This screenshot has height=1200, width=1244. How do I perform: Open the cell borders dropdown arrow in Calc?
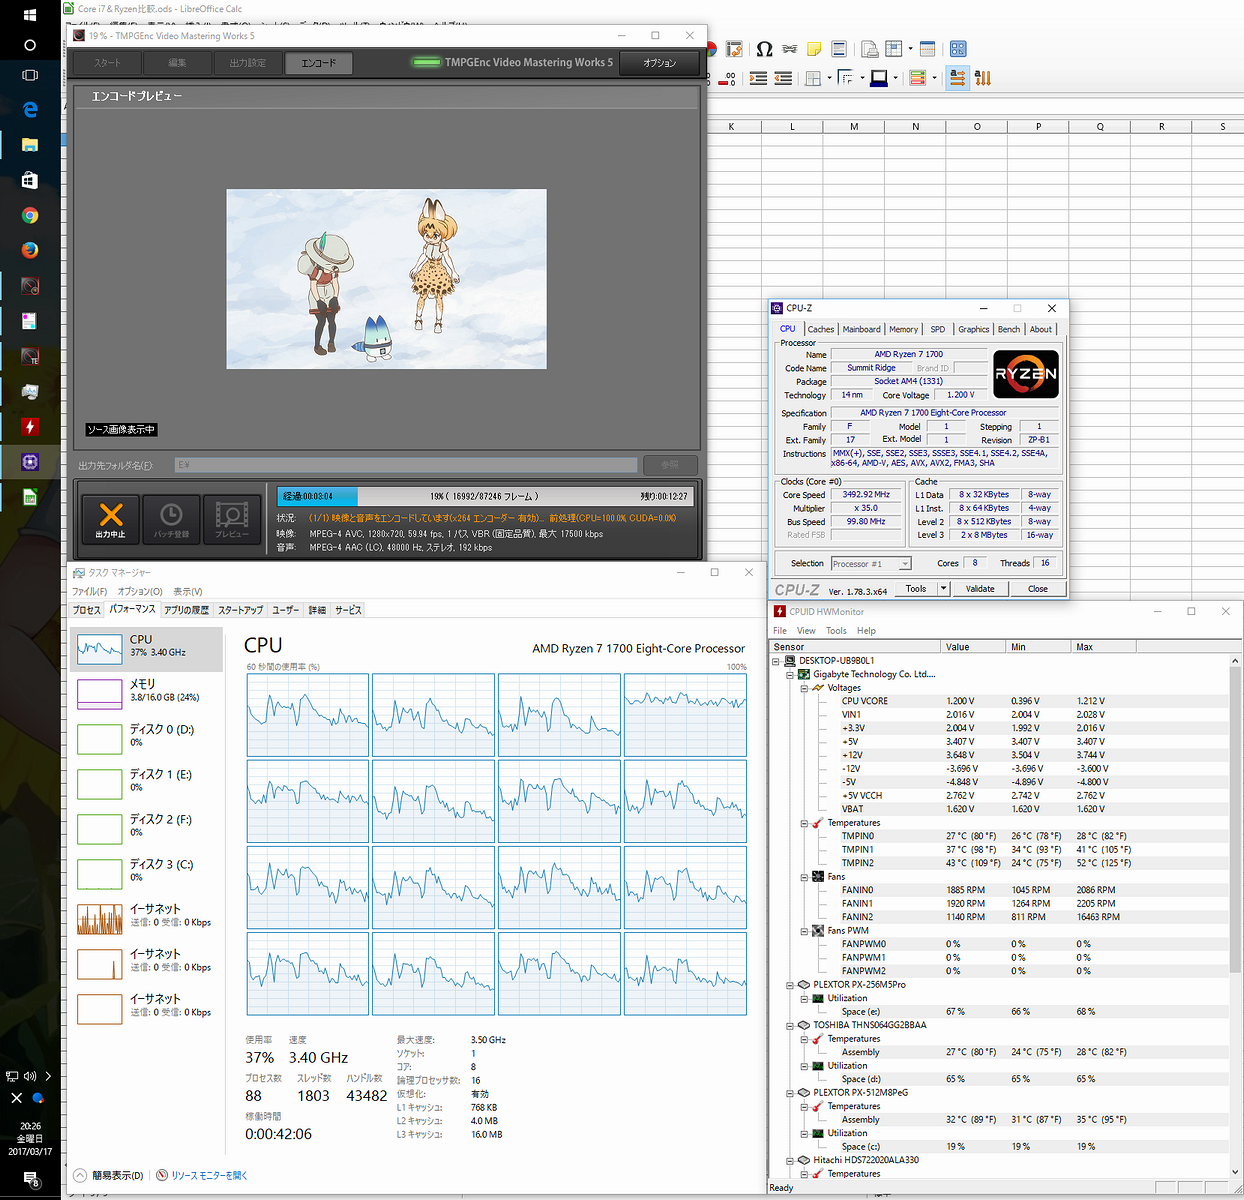click(829, 78)
